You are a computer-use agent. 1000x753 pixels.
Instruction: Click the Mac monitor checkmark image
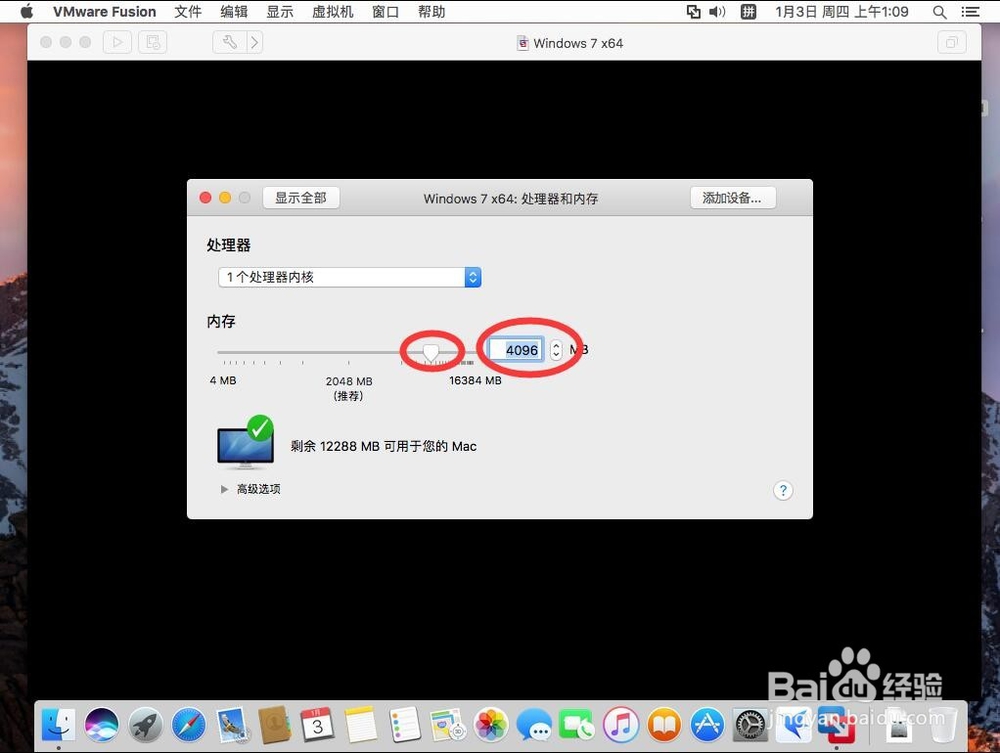tap(246, 442)
